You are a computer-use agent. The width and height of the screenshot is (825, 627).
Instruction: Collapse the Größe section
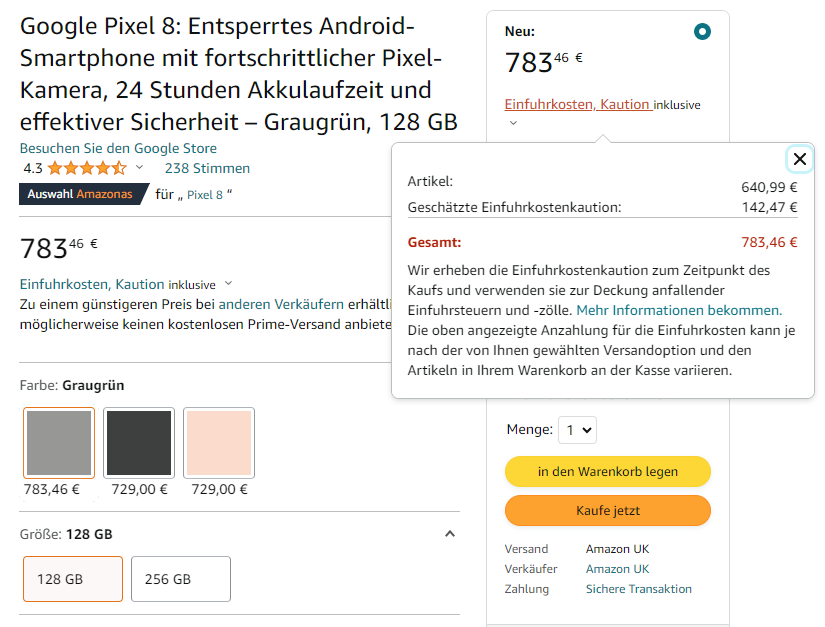pyautogui.click(x=450, y=534)
